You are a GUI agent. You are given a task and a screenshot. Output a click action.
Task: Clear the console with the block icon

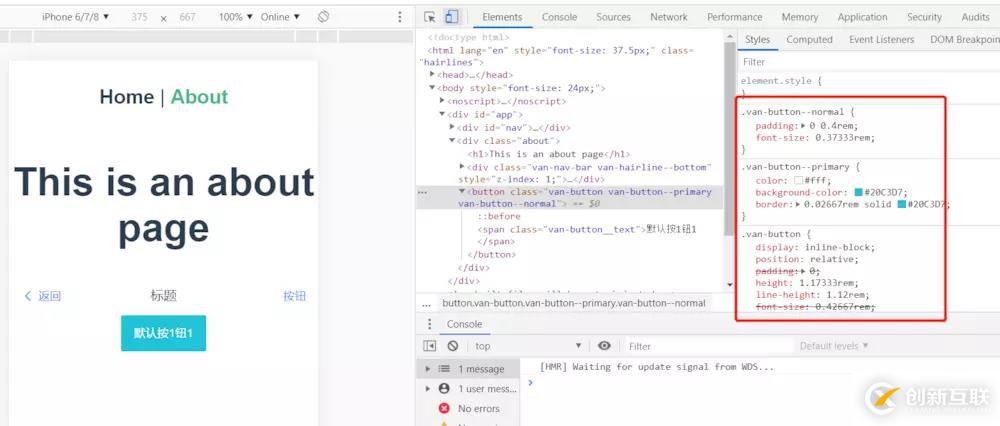tap(453, 346)
